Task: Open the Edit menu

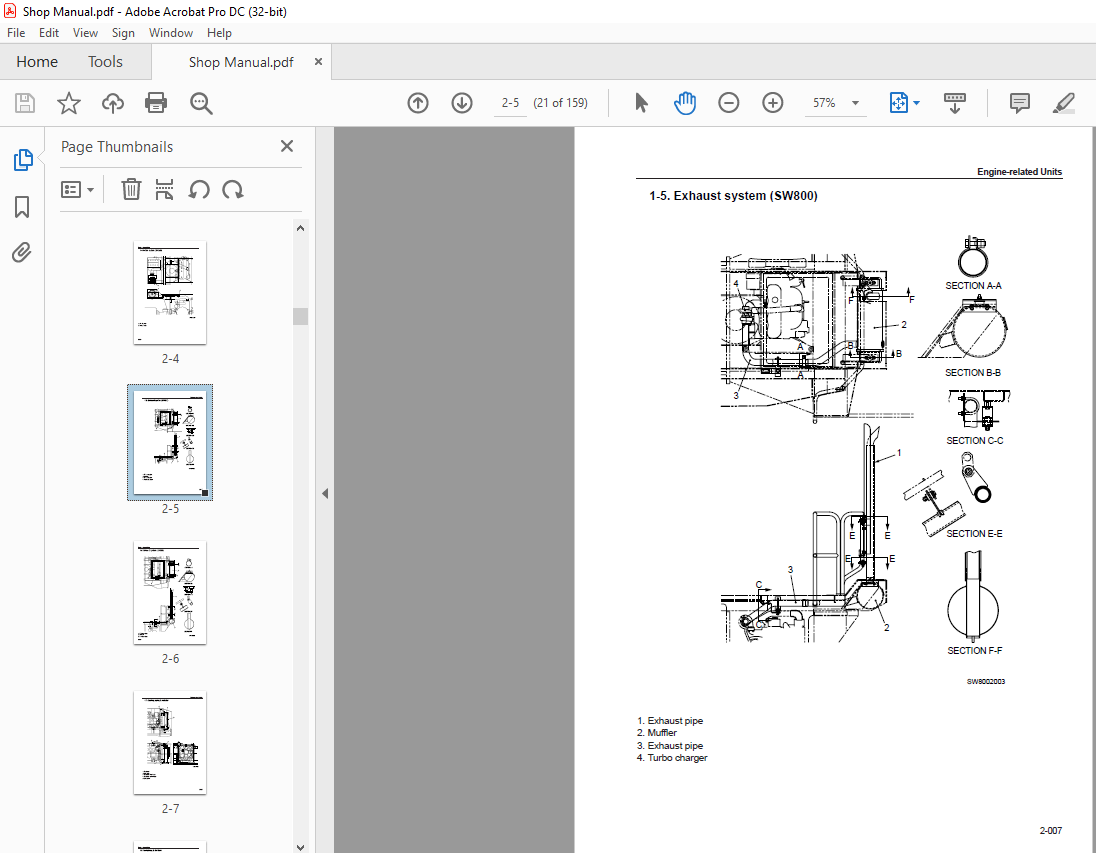Action: [x=49, y=33]
